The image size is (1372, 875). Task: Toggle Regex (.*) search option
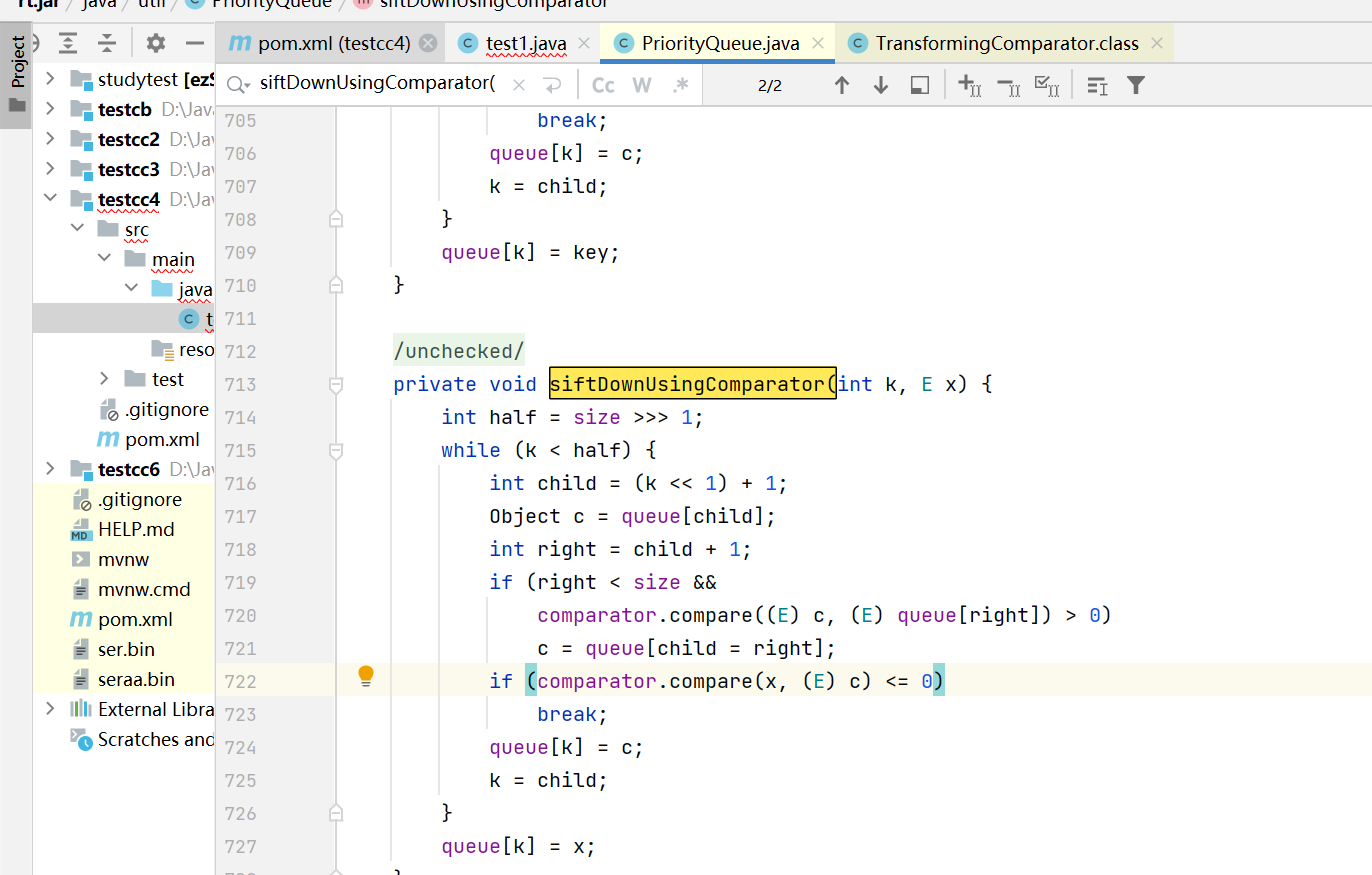681,85
